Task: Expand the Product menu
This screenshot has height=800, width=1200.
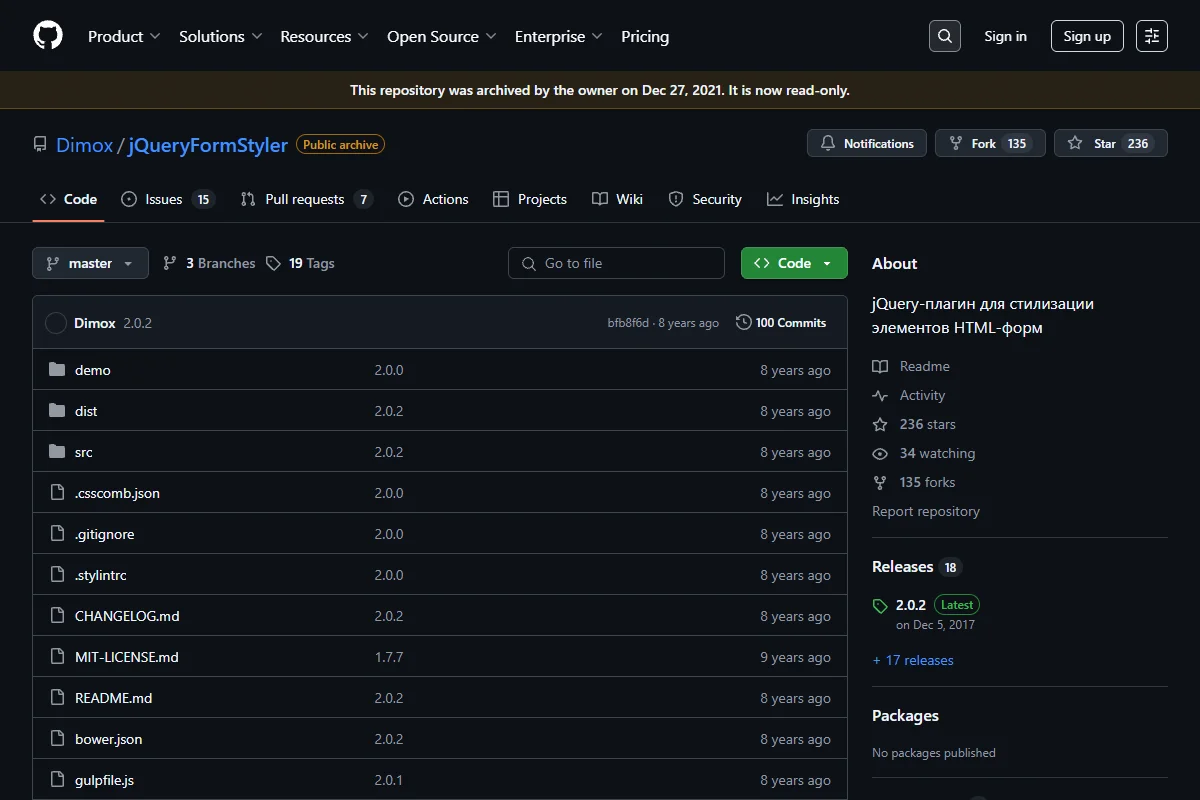Action: (x=124, y=36)
